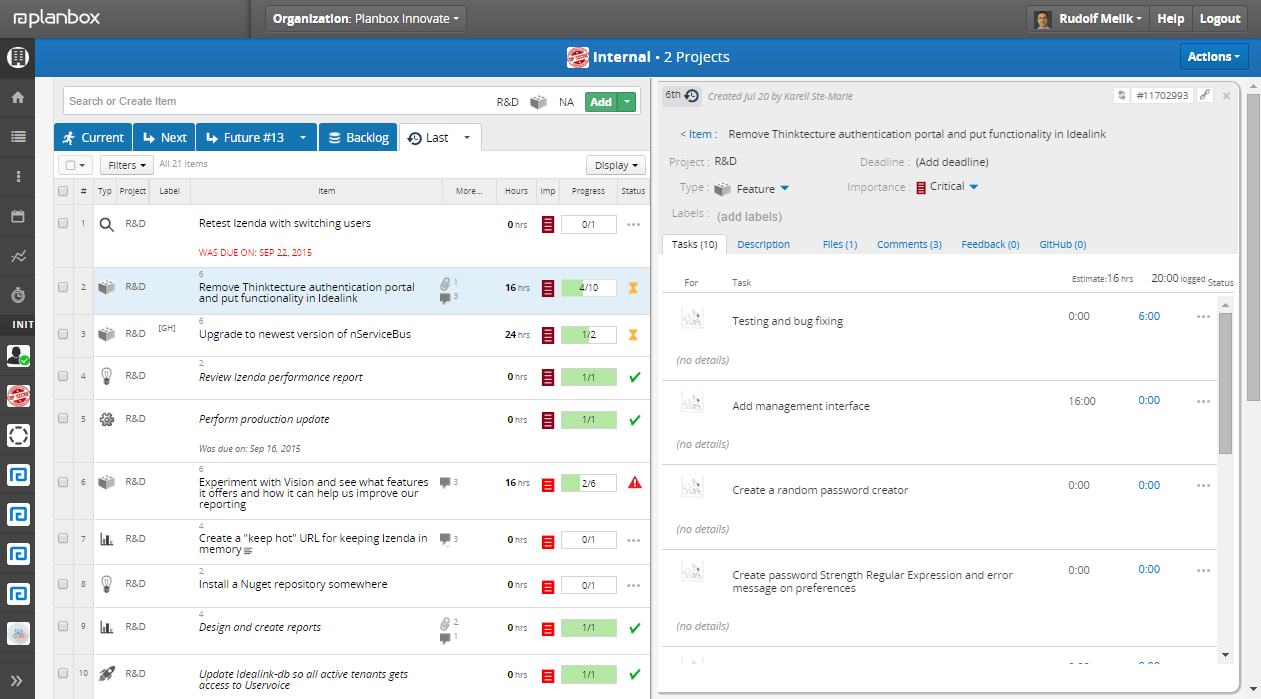Click the organization building icon at sidebar top
This screenshot has width=1261, height=699.
pos(17,58)
